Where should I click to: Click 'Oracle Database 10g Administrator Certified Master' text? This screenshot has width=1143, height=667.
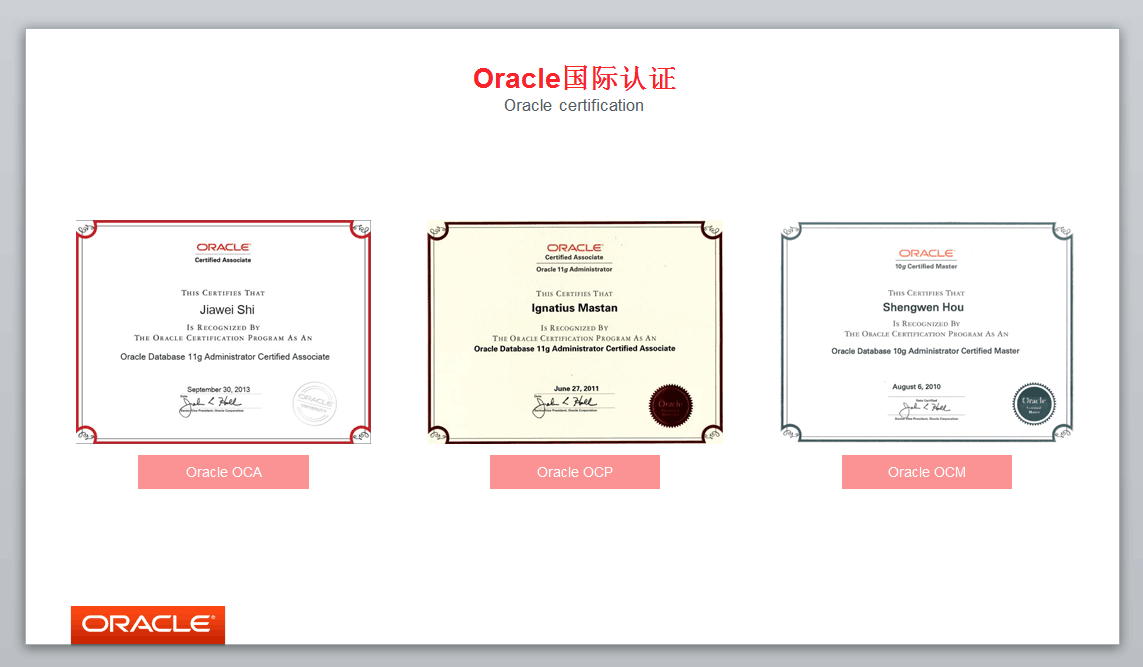tap(925, 351)
